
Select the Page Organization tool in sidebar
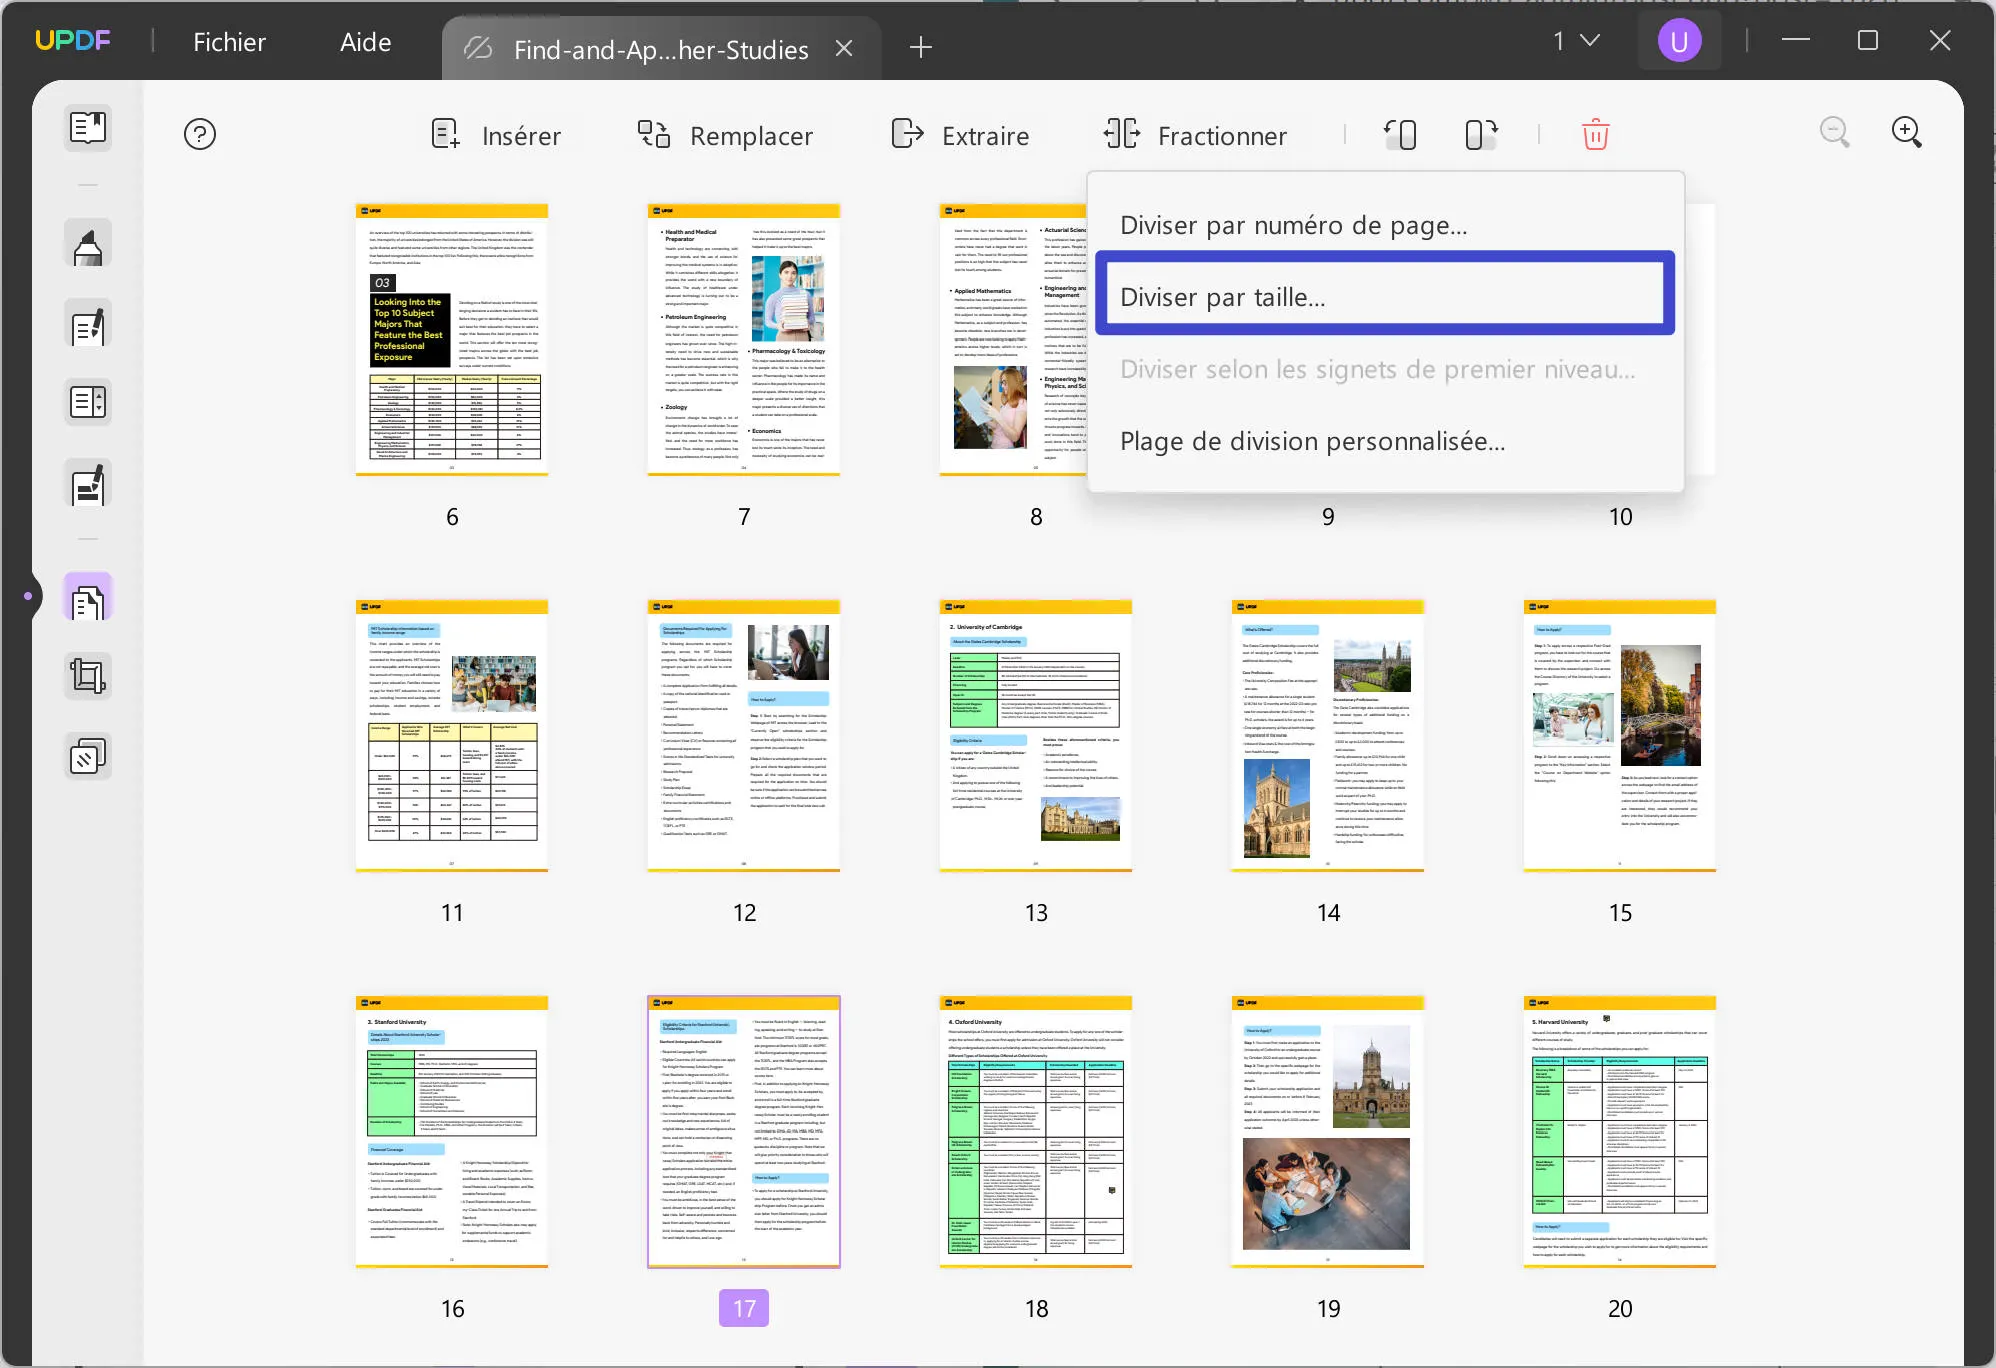(x=88, y=596)
